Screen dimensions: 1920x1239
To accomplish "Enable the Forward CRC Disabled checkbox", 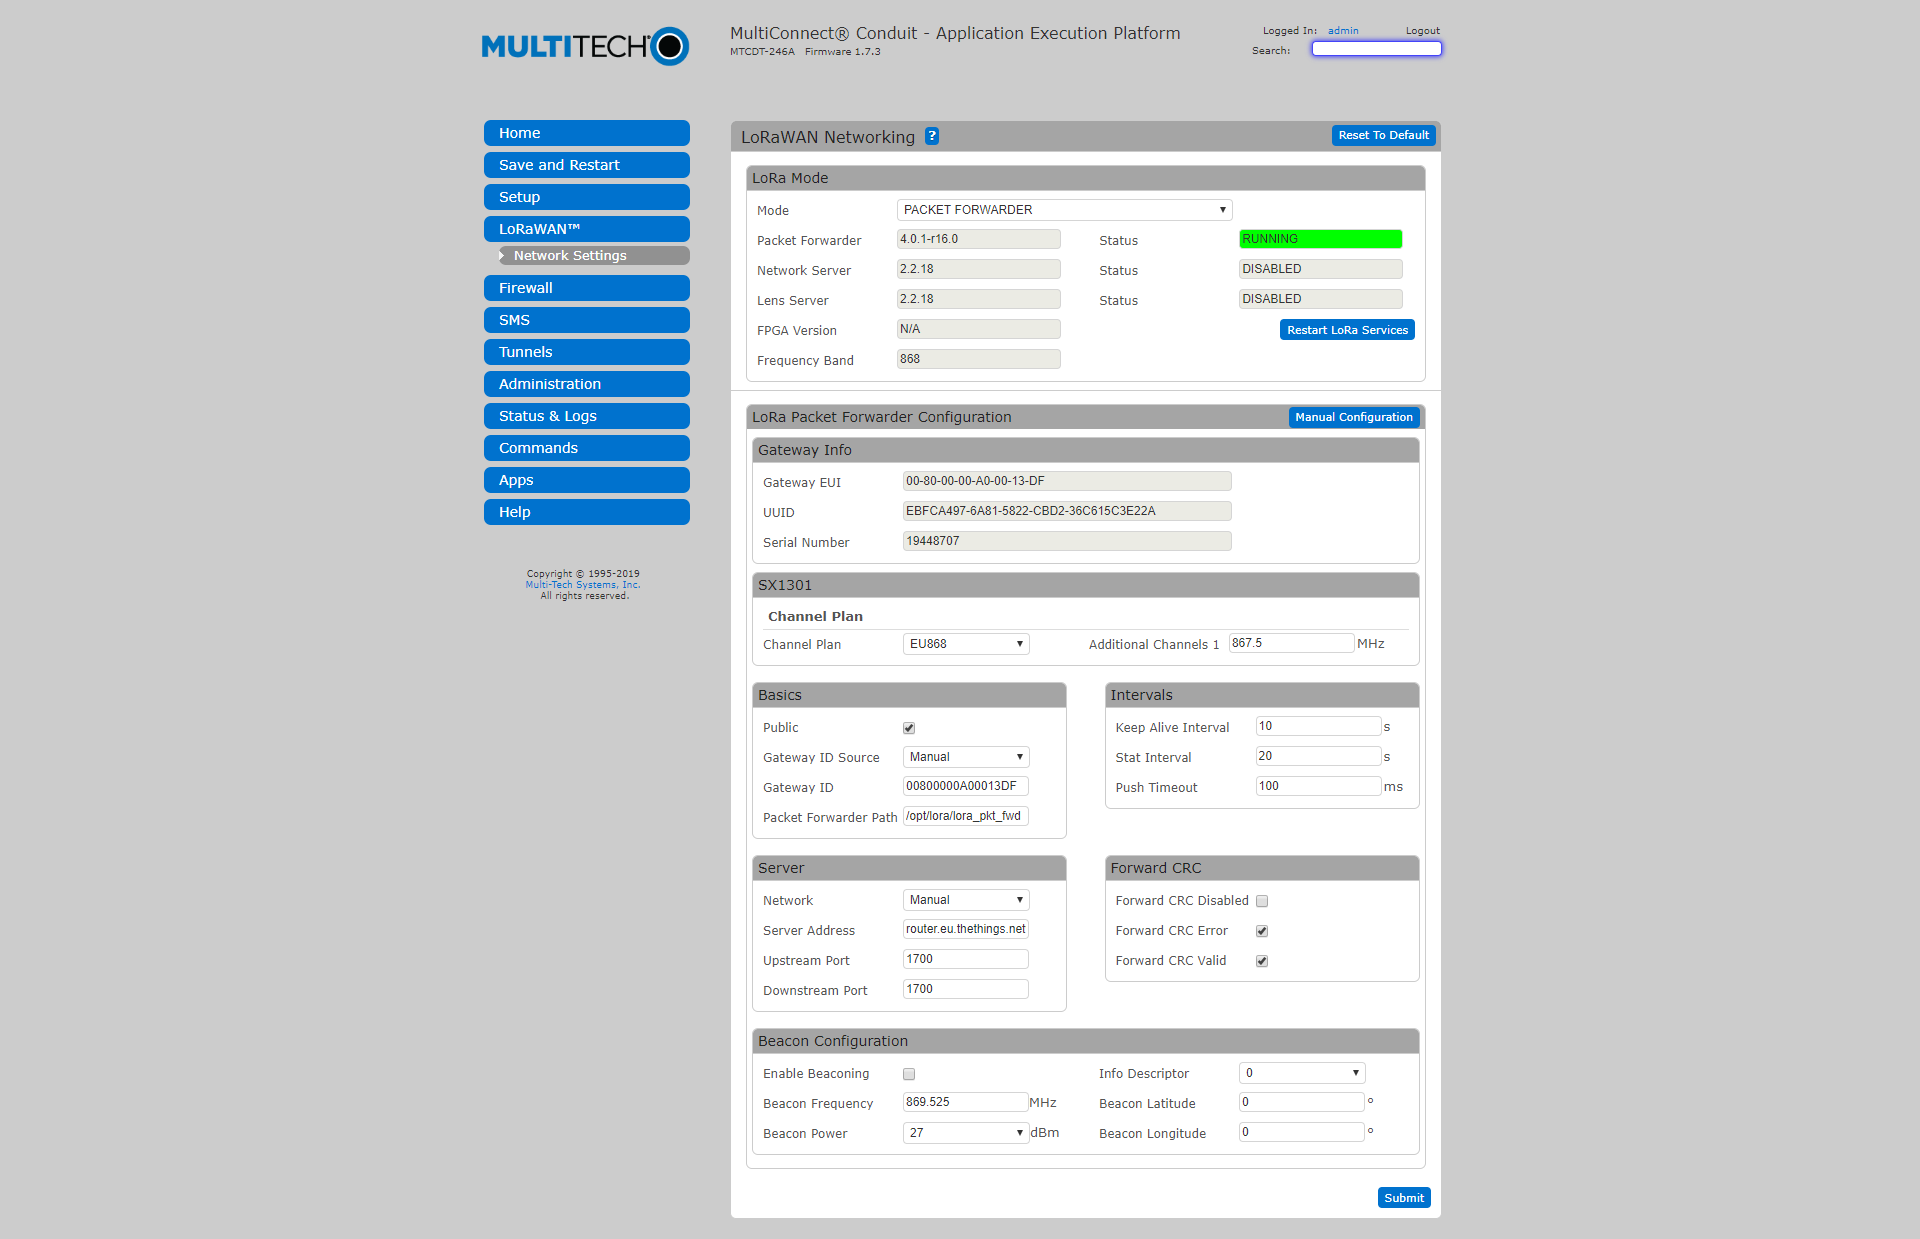I will 1262,901.
